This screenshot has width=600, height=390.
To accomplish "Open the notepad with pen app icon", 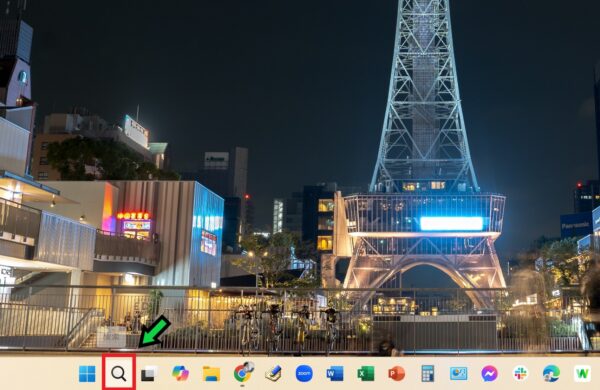I will coord(273,373).
